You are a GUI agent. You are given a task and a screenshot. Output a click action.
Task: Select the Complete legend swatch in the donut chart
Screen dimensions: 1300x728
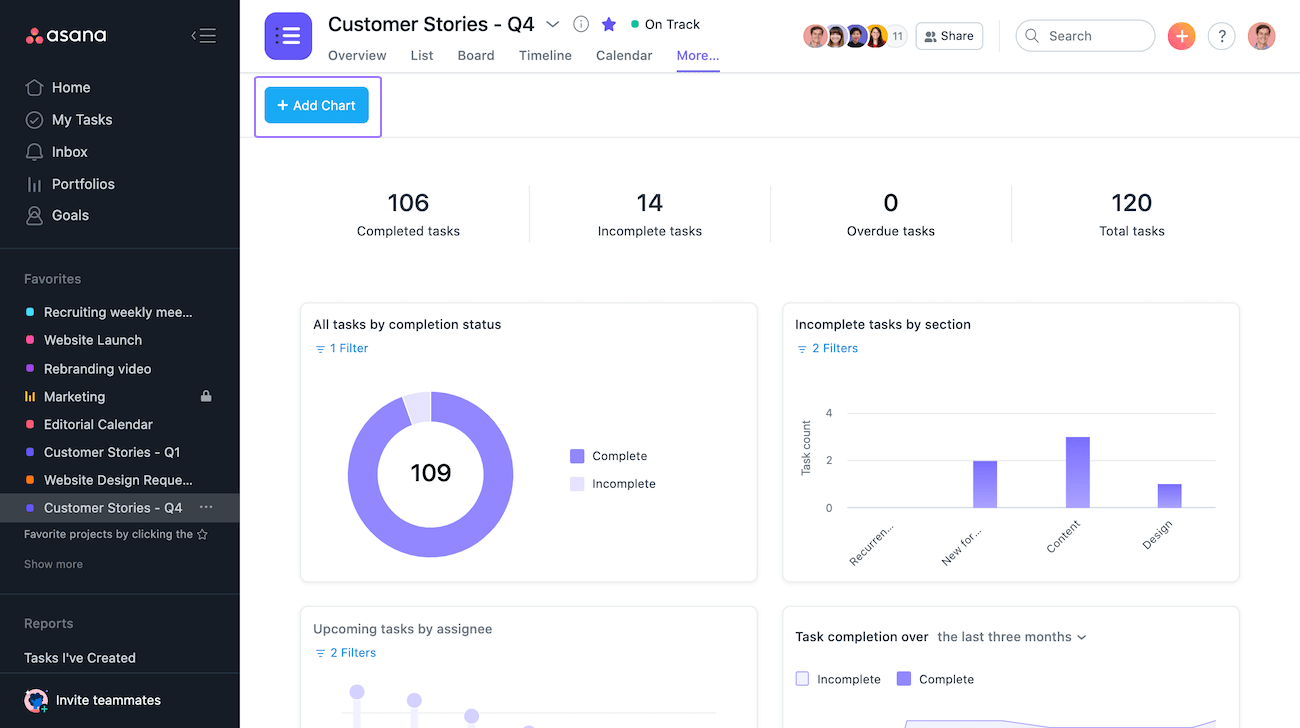point(577,455)
